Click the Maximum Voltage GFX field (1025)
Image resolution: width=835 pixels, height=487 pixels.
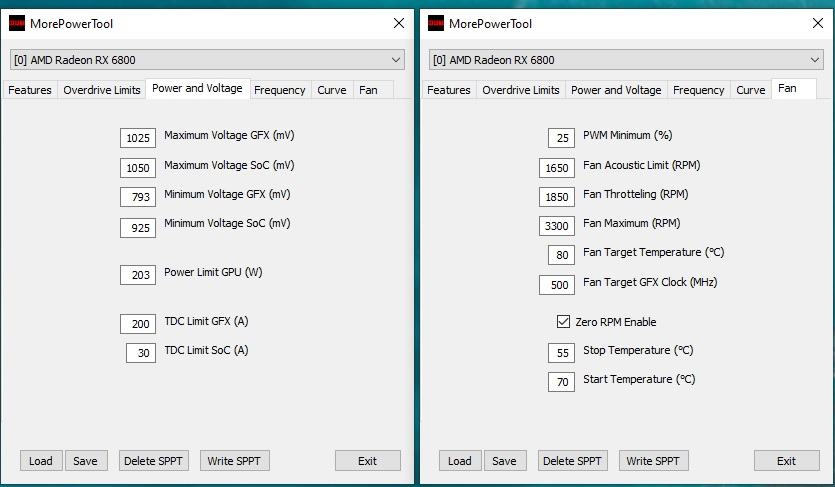138,138
